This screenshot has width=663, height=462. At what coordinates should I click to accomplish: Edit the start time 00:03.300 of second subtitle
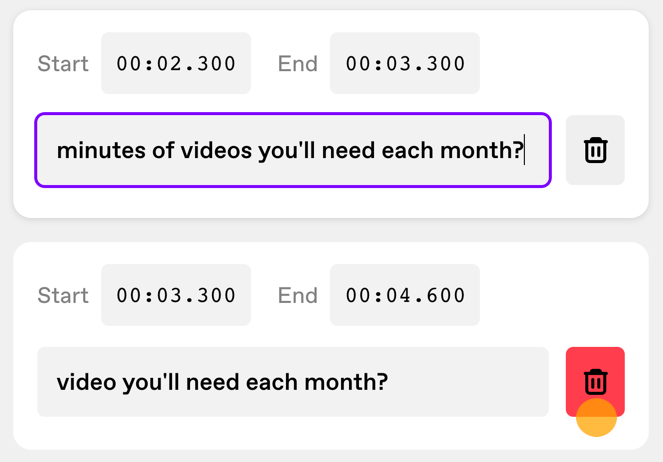(x=176, y=295)
